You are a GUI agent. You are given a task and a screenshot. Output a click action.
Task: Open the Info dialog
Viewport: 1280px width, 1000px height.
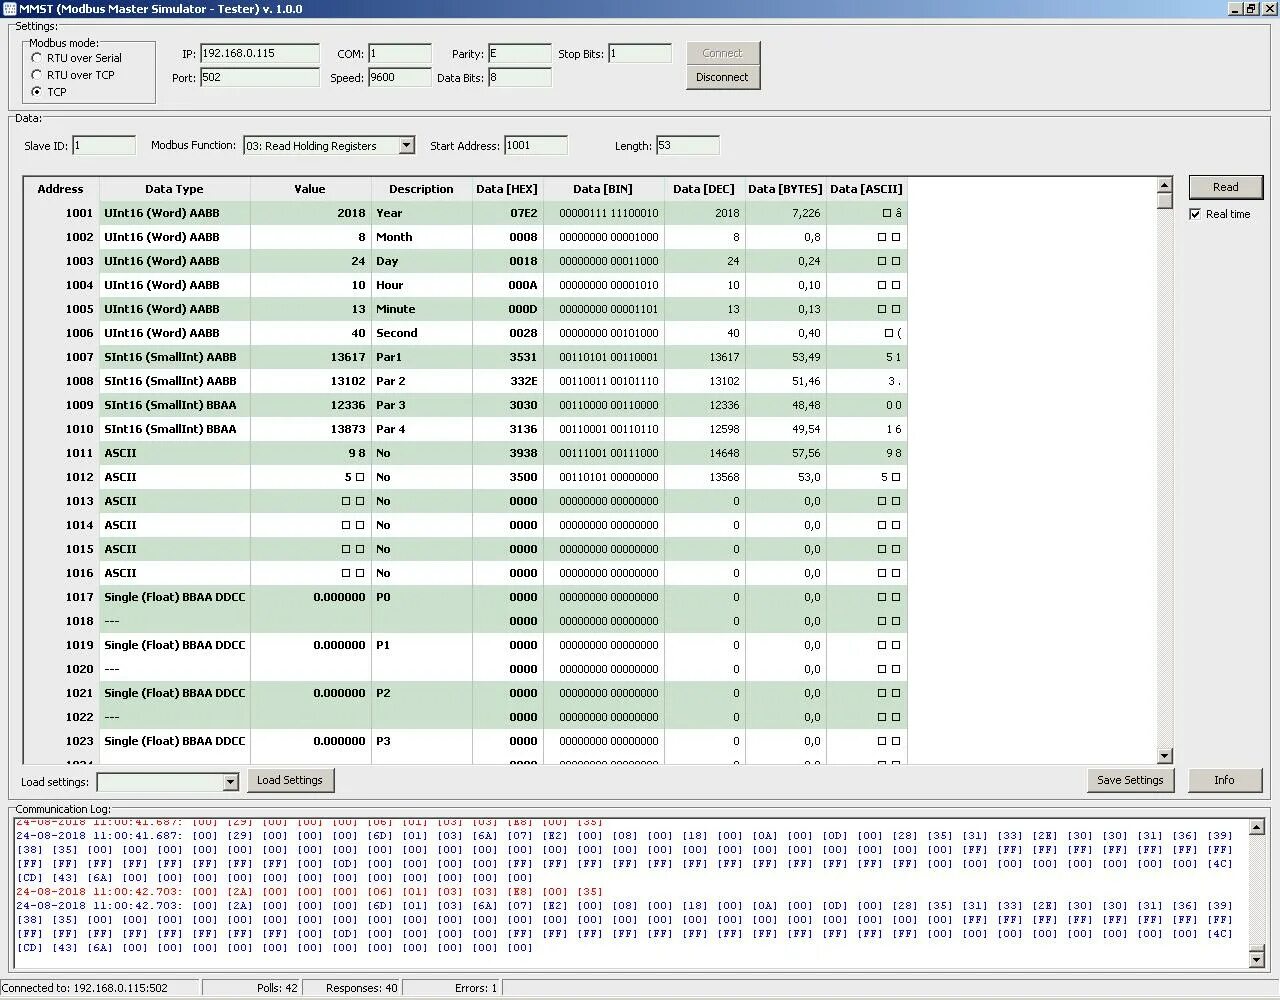click(1225, 780)
